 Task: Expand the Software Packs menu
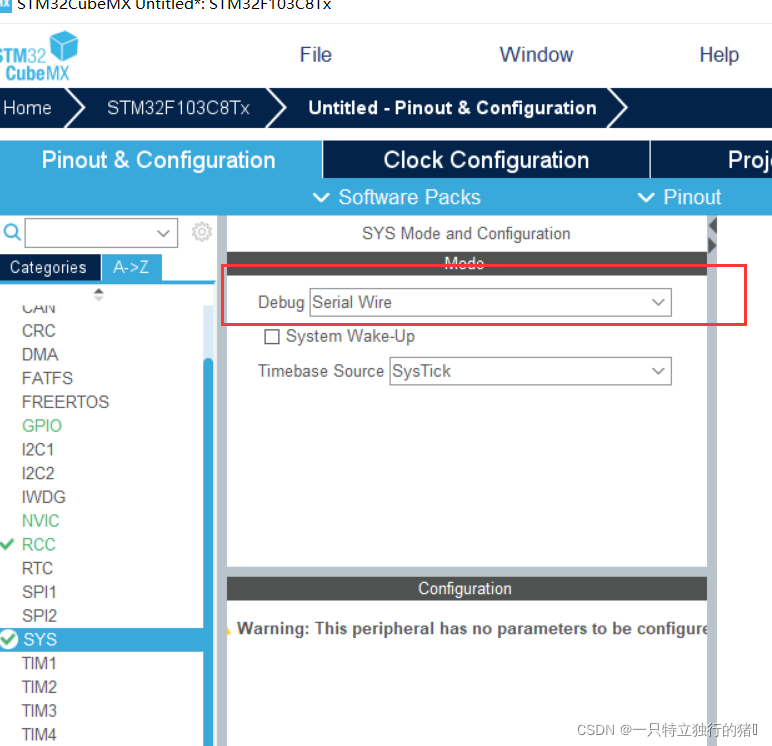point(397,197)
